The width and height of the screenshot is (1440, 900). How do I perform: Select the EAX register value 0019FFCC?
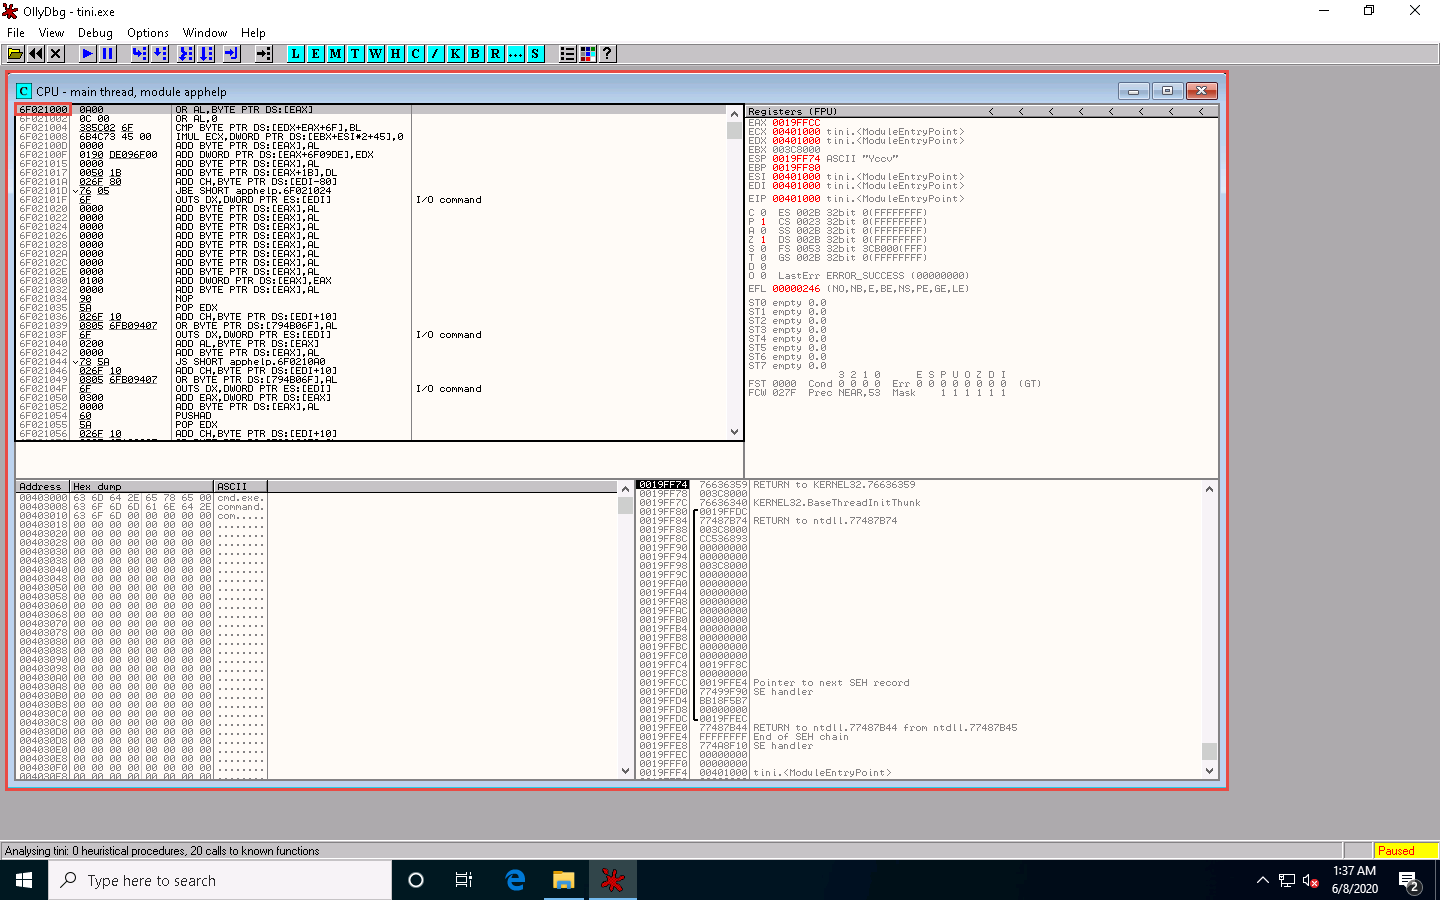[796, 123]
